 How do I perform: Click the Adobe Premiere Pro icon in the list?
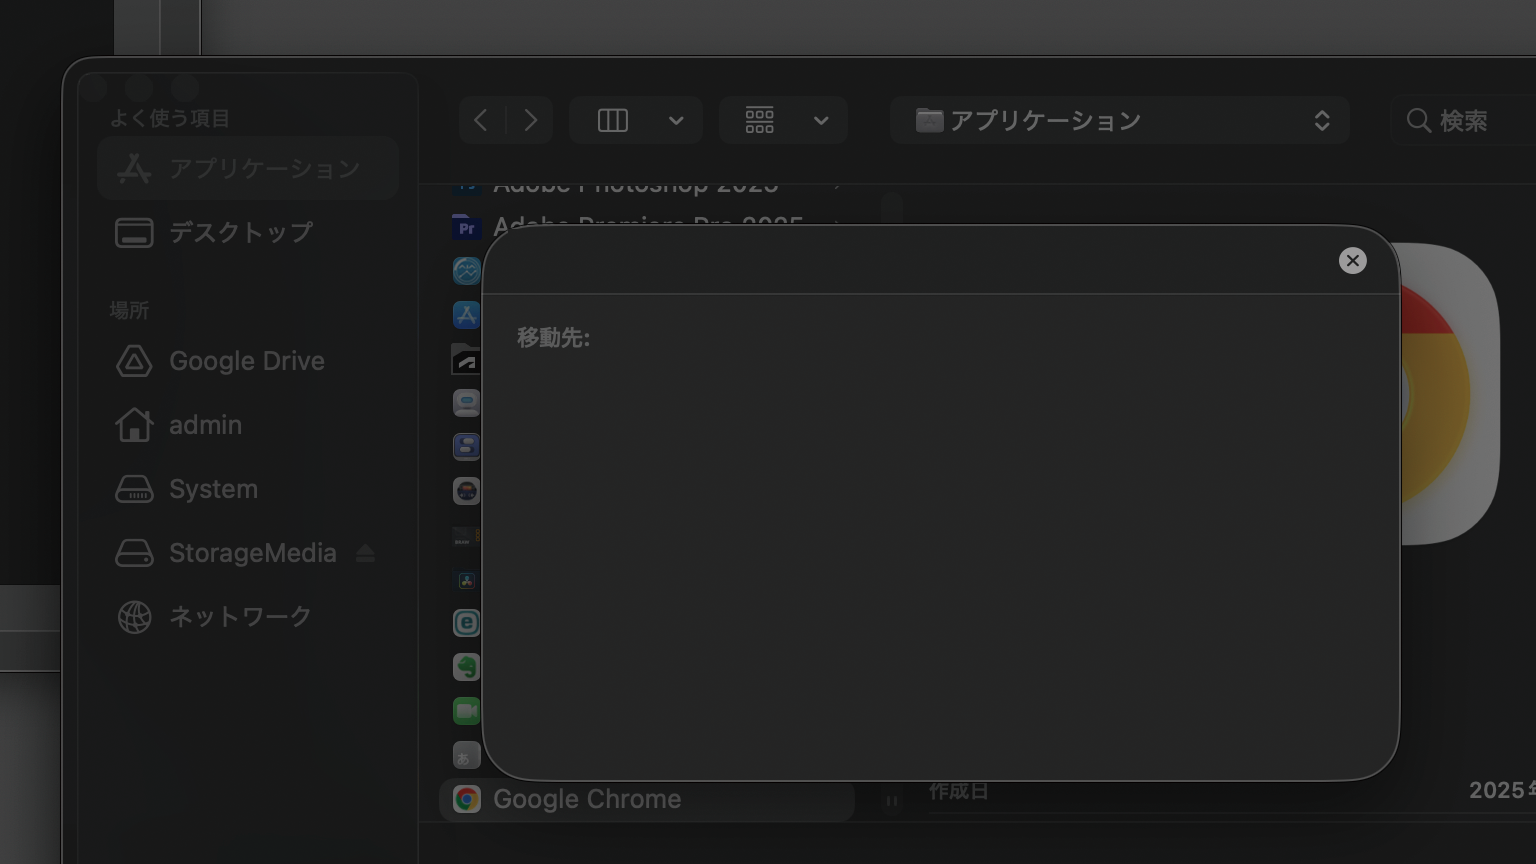click(466, 228)
